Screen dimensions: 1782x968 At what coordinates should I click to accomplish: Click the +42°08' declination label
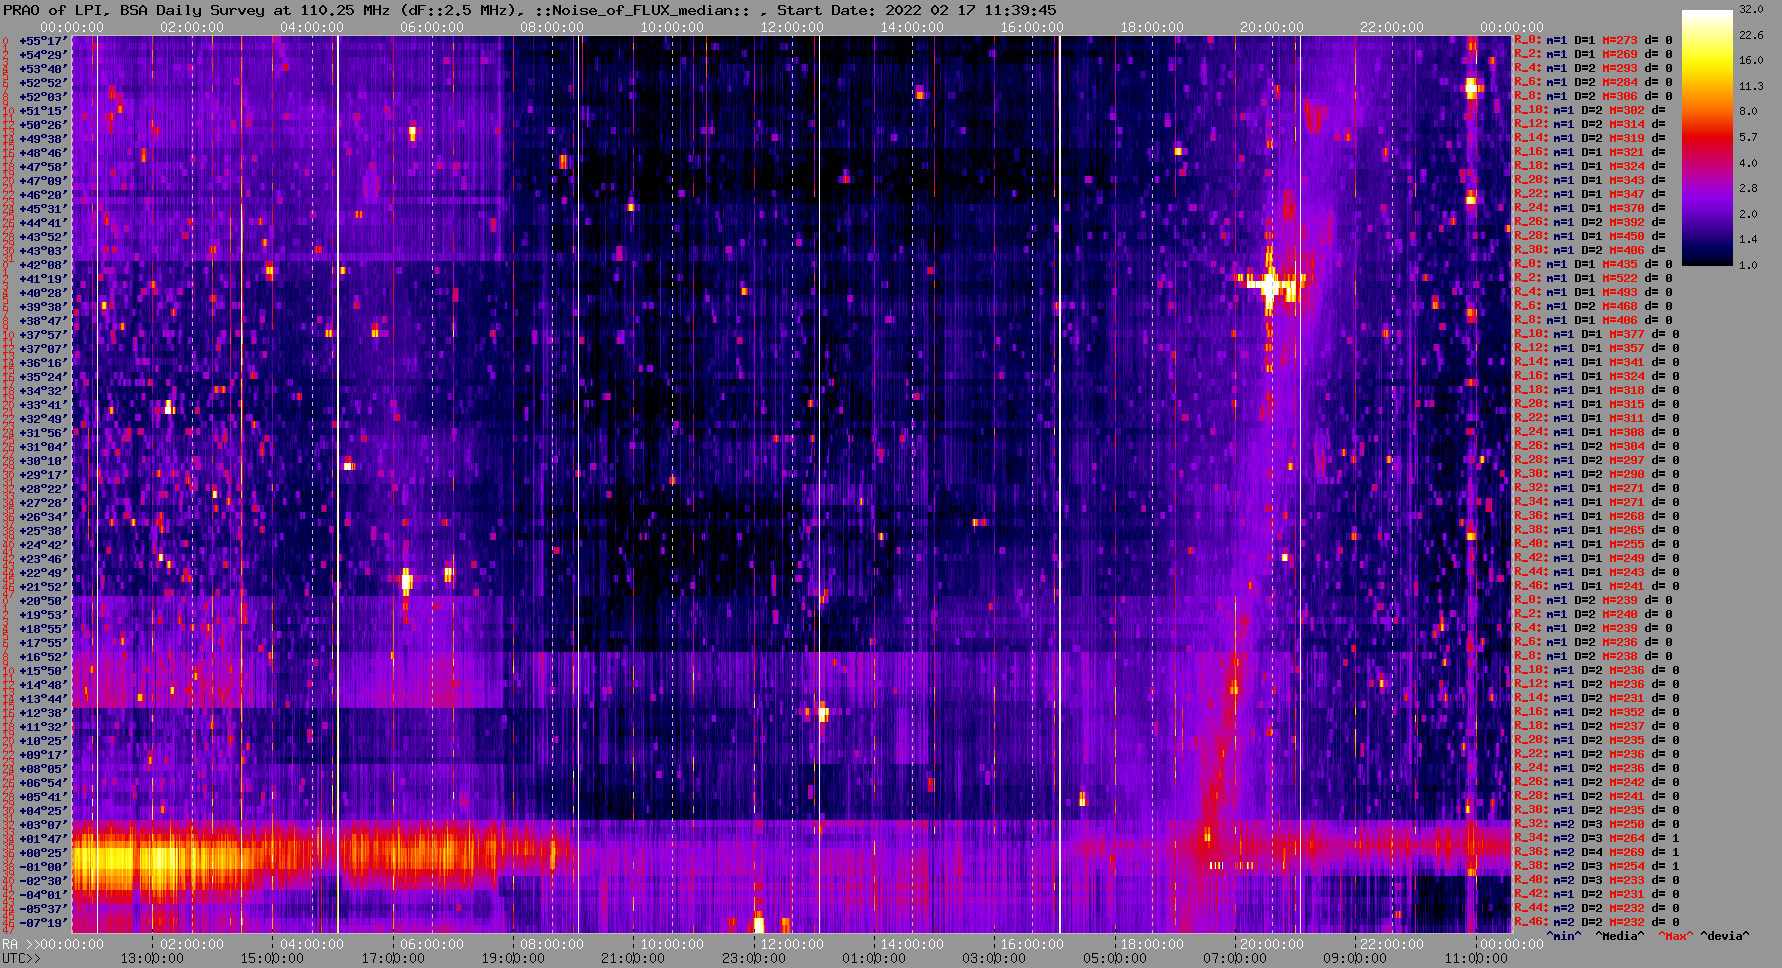(42, 265)
